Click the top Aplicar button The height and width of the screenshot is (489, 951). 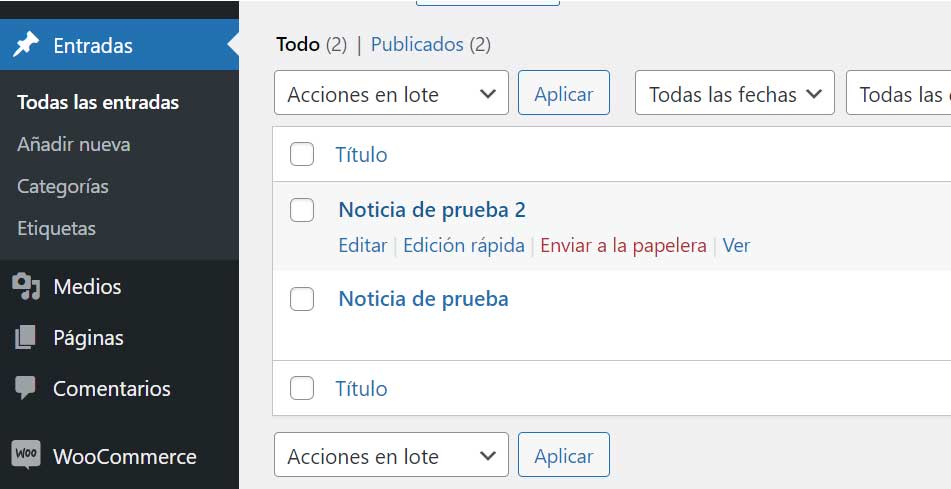pos(563,93)
